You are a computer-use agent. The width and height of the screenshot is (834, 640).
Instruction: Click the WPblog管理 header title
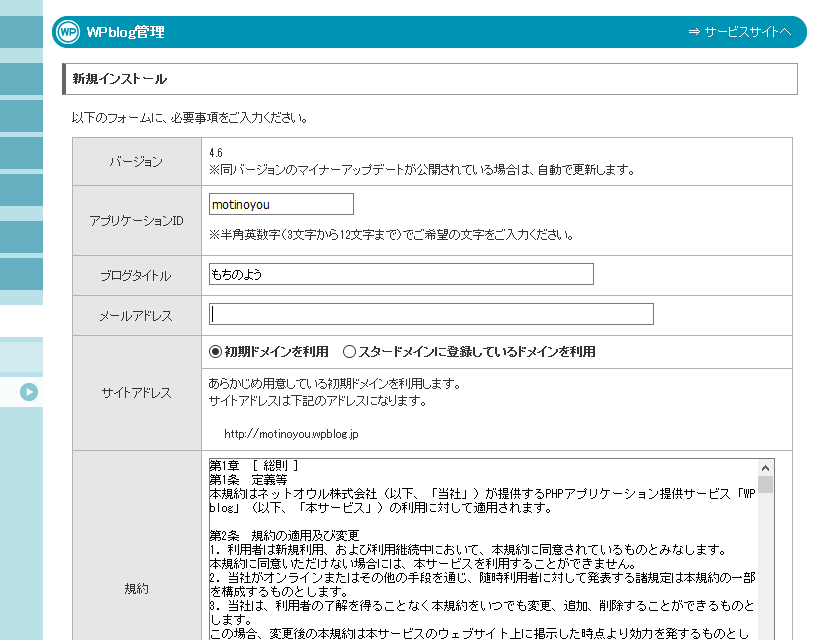(126, 32)
